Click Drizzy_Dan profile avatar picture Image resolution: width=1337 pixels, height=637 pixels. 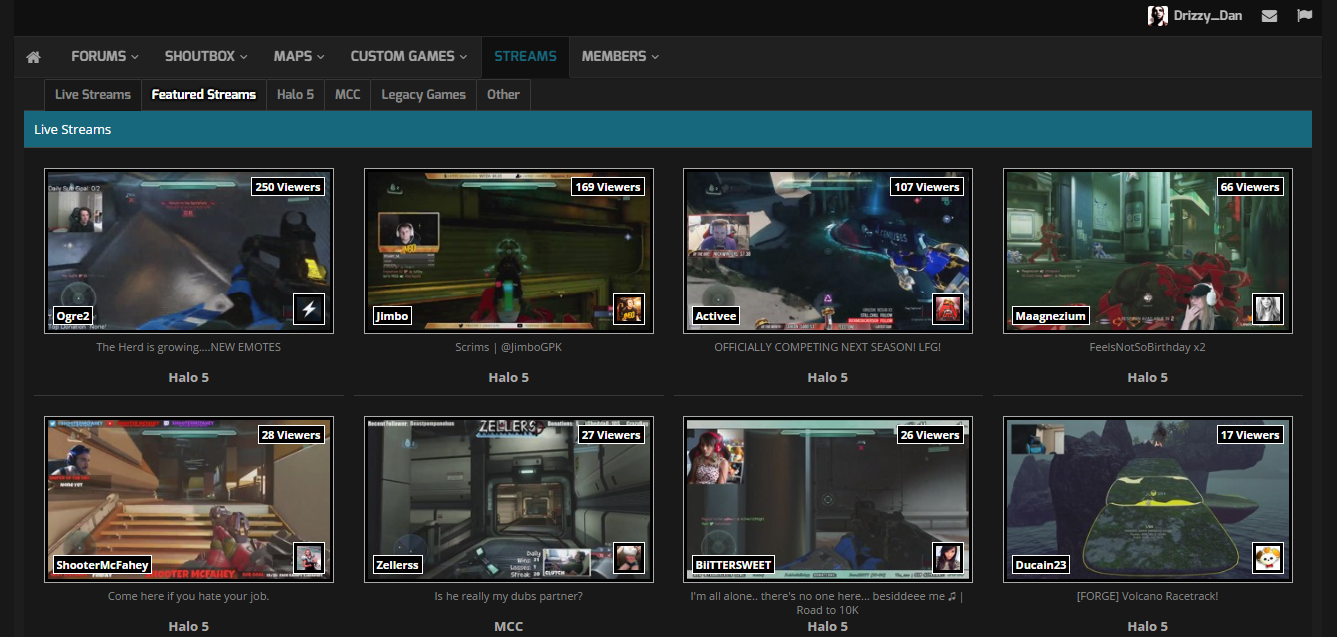tap(1157, 16)
